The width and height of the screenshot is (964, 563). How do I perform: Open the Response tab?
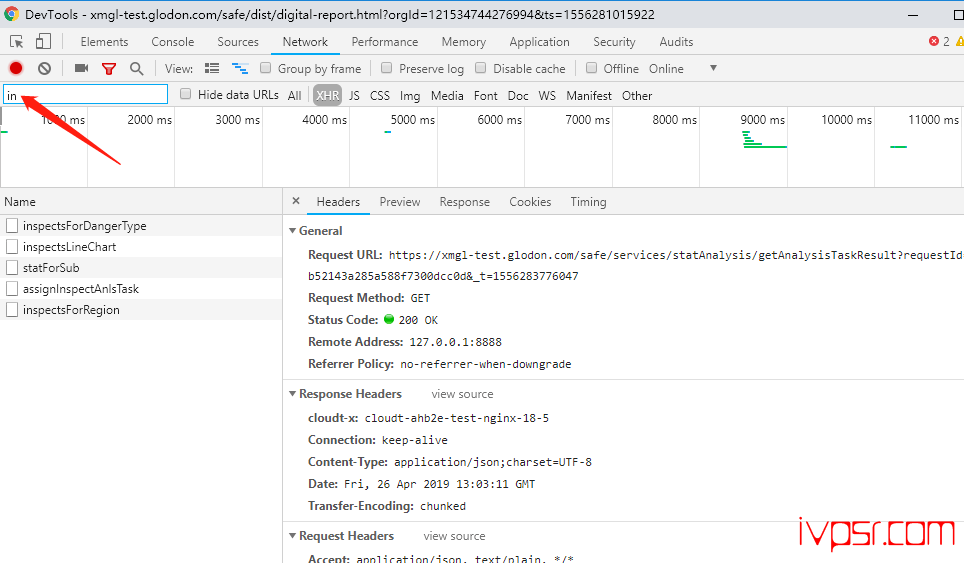pos(465,202)
